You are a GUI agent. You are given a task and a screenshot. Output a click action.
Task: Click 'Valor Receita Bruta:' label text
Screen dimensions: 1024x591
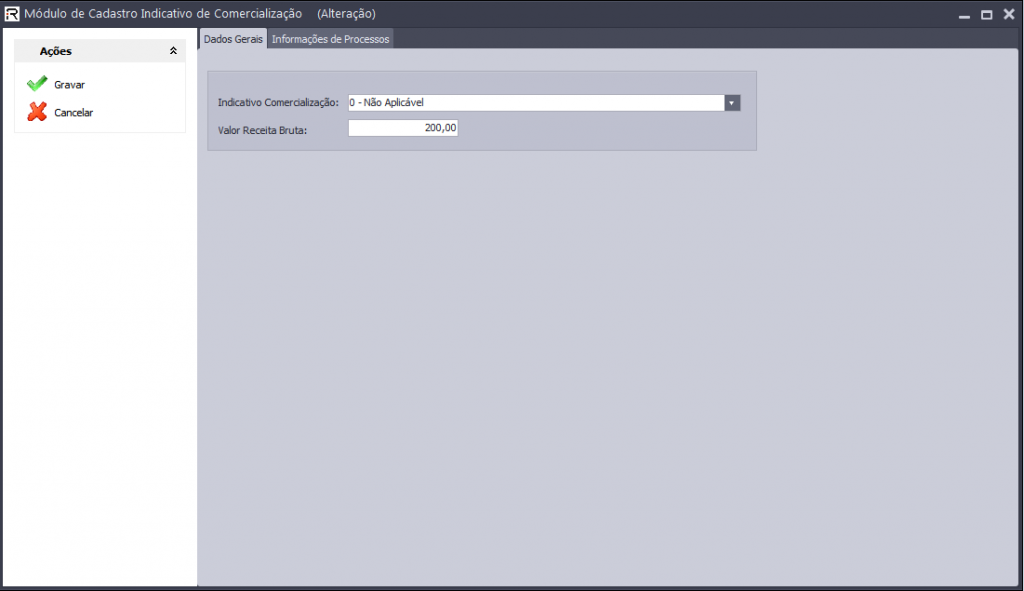coord(263,130)
